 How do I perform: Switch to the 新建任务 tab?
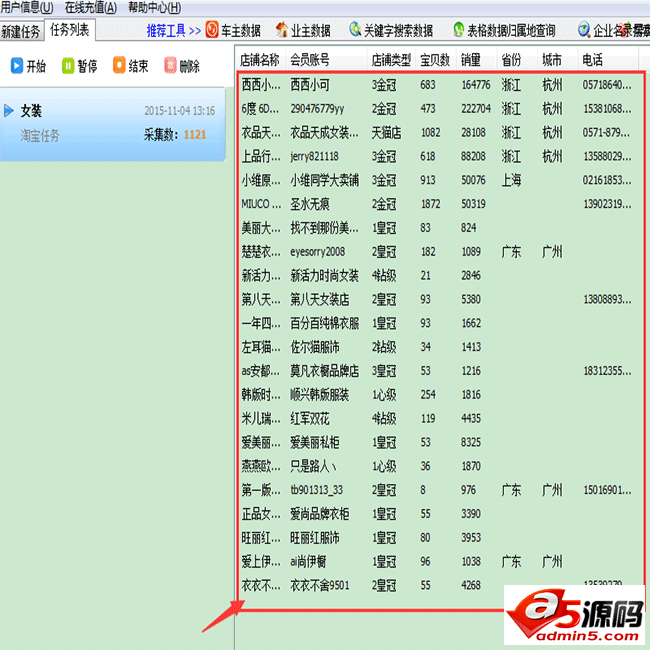click(x=22, y=31)
